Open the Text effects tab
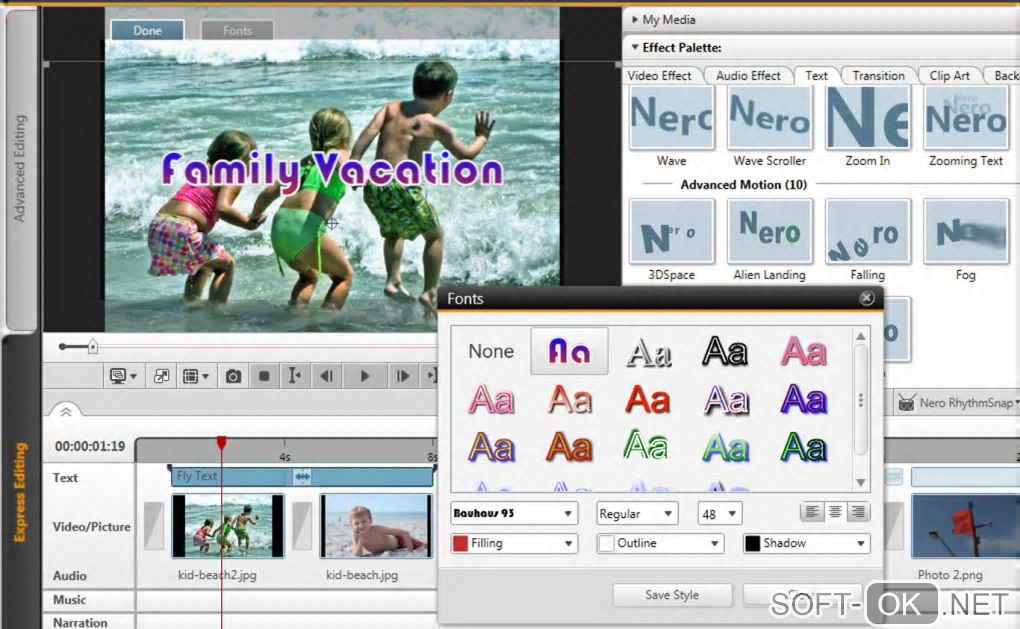The image size is (1020, 629). pyautogui.click(x=816, y=75)
